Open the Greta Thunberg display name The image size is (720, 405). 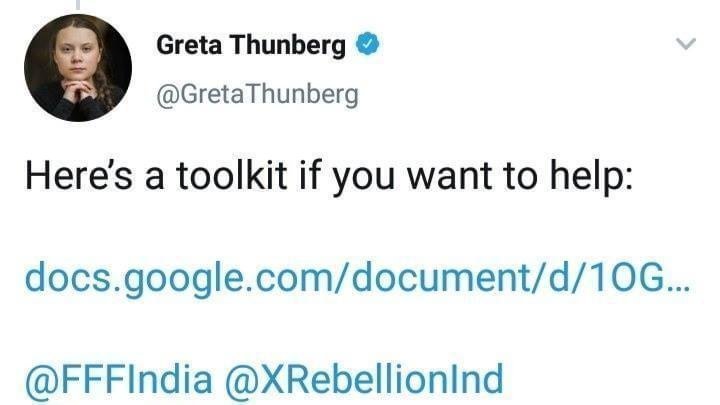[x=252, y=45]
